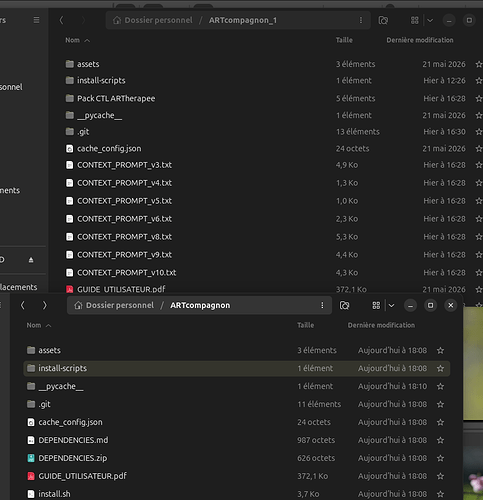Image resolution: width=483 pixels, height=500 pixels.
Task: Sort by Dernière modification in ARTcompagnon window
Action: pyautogui.click(x=381, y=325)
